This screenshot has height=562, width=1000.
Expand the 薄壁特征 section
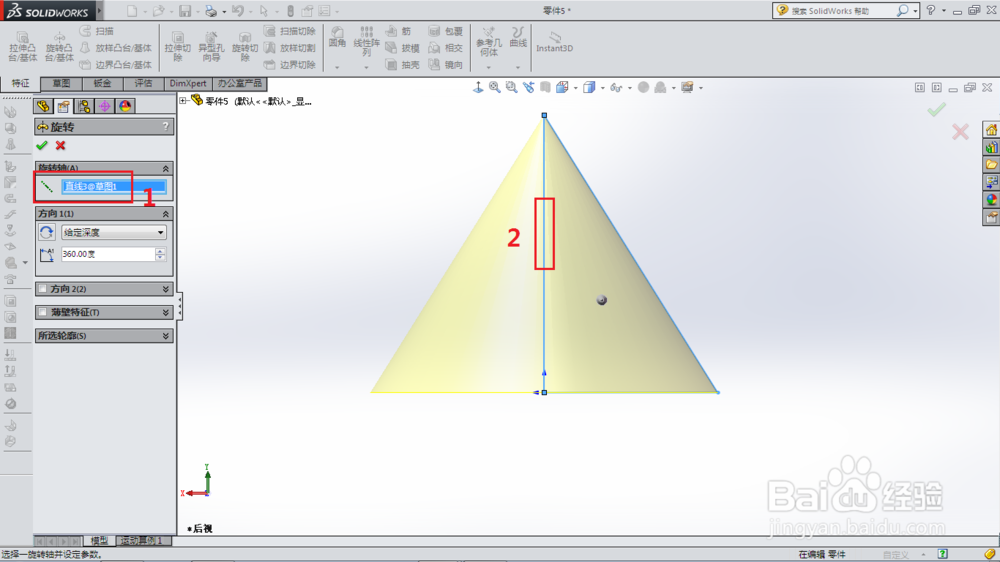(166, 312)
